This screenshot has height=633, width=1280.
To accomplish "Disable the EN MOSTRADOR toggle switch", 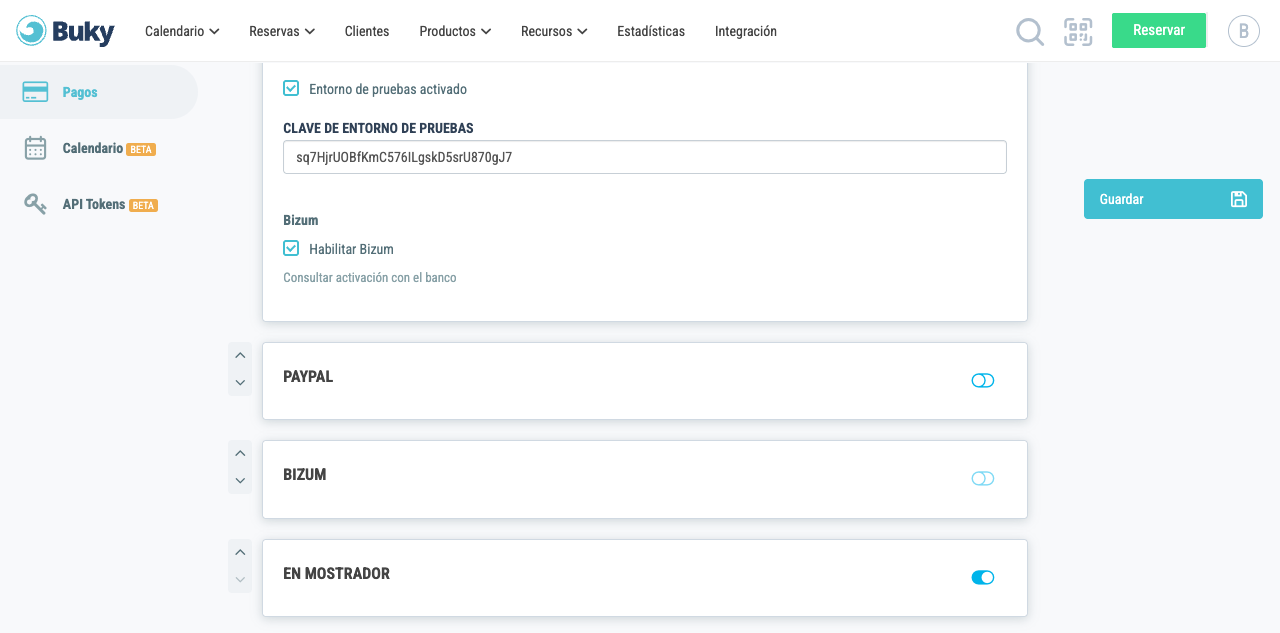I will point(983,577).
